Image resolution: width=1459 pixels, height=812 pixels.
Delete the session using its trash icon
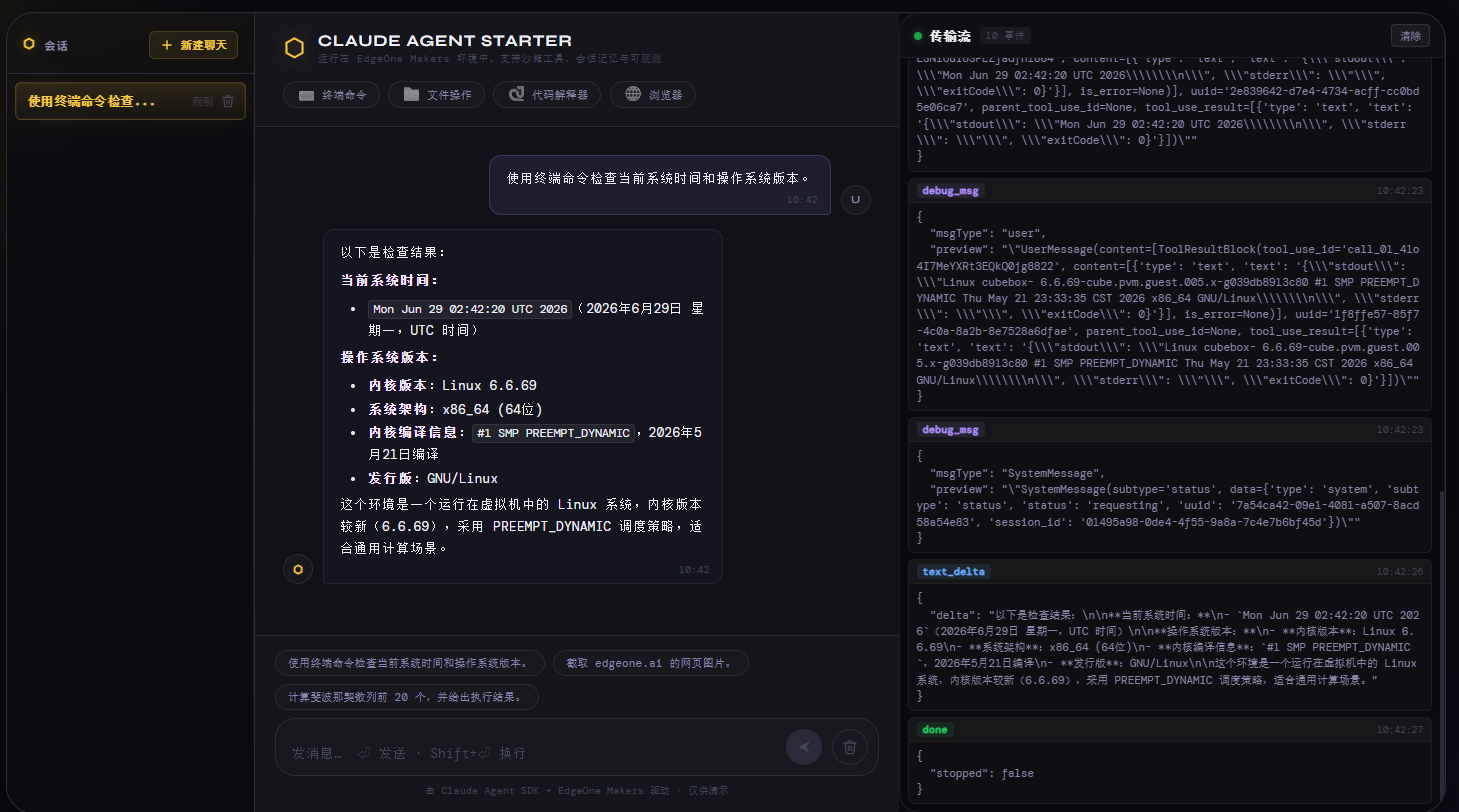click(x=228, y=101)
